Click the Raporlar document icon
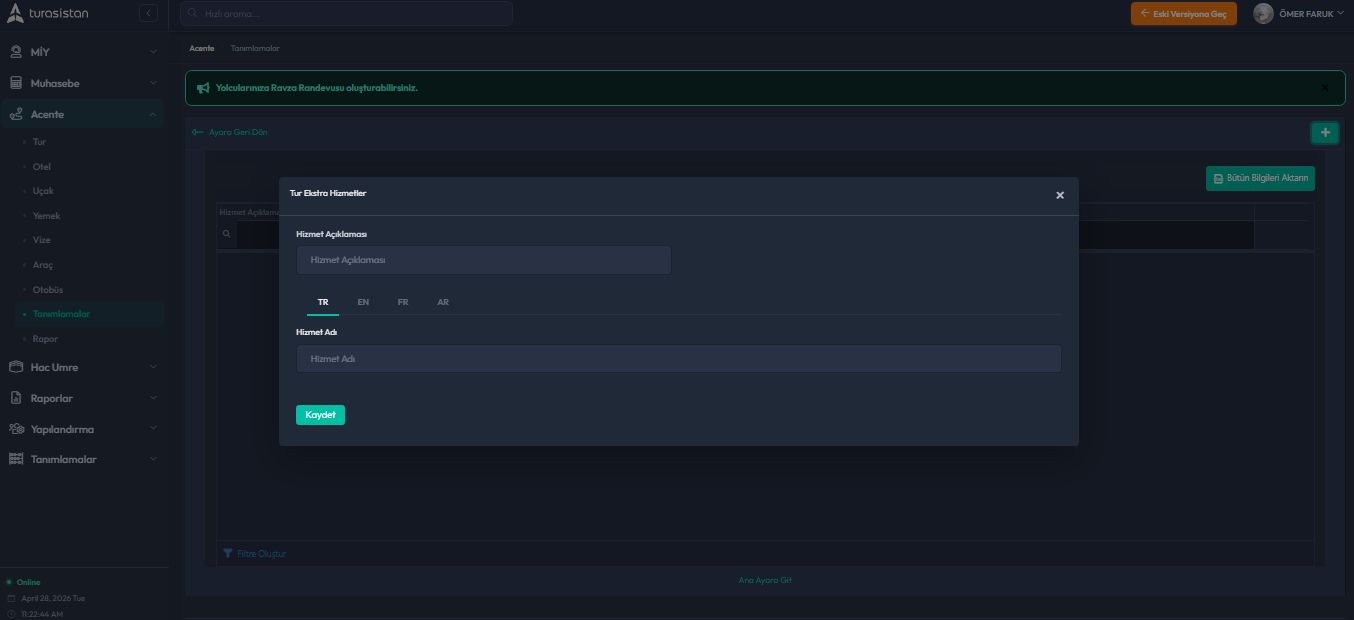The image size is (1354, 620). [x=16, y=398]
